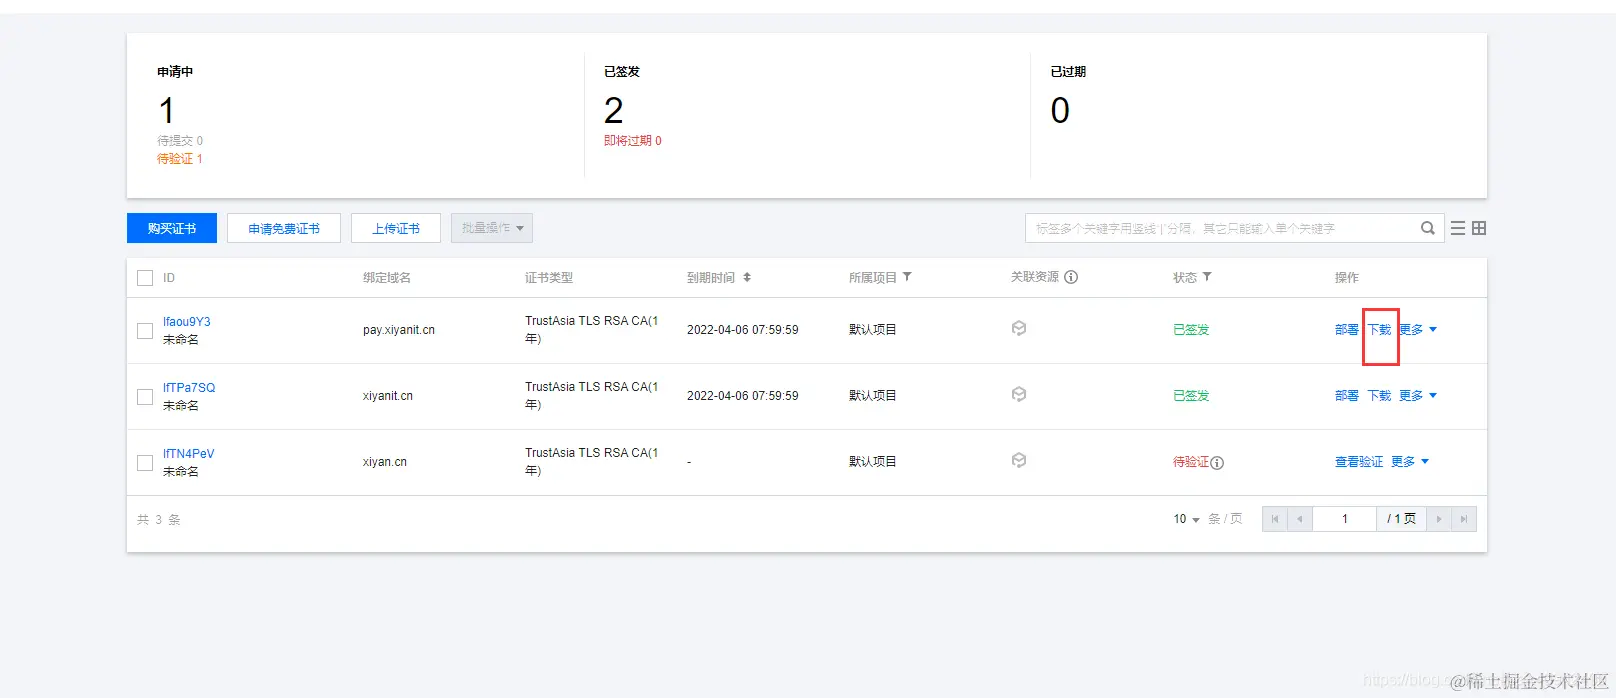
Task: Open certificate ID IfaouY3 link
Action: (x=187, y=321)
